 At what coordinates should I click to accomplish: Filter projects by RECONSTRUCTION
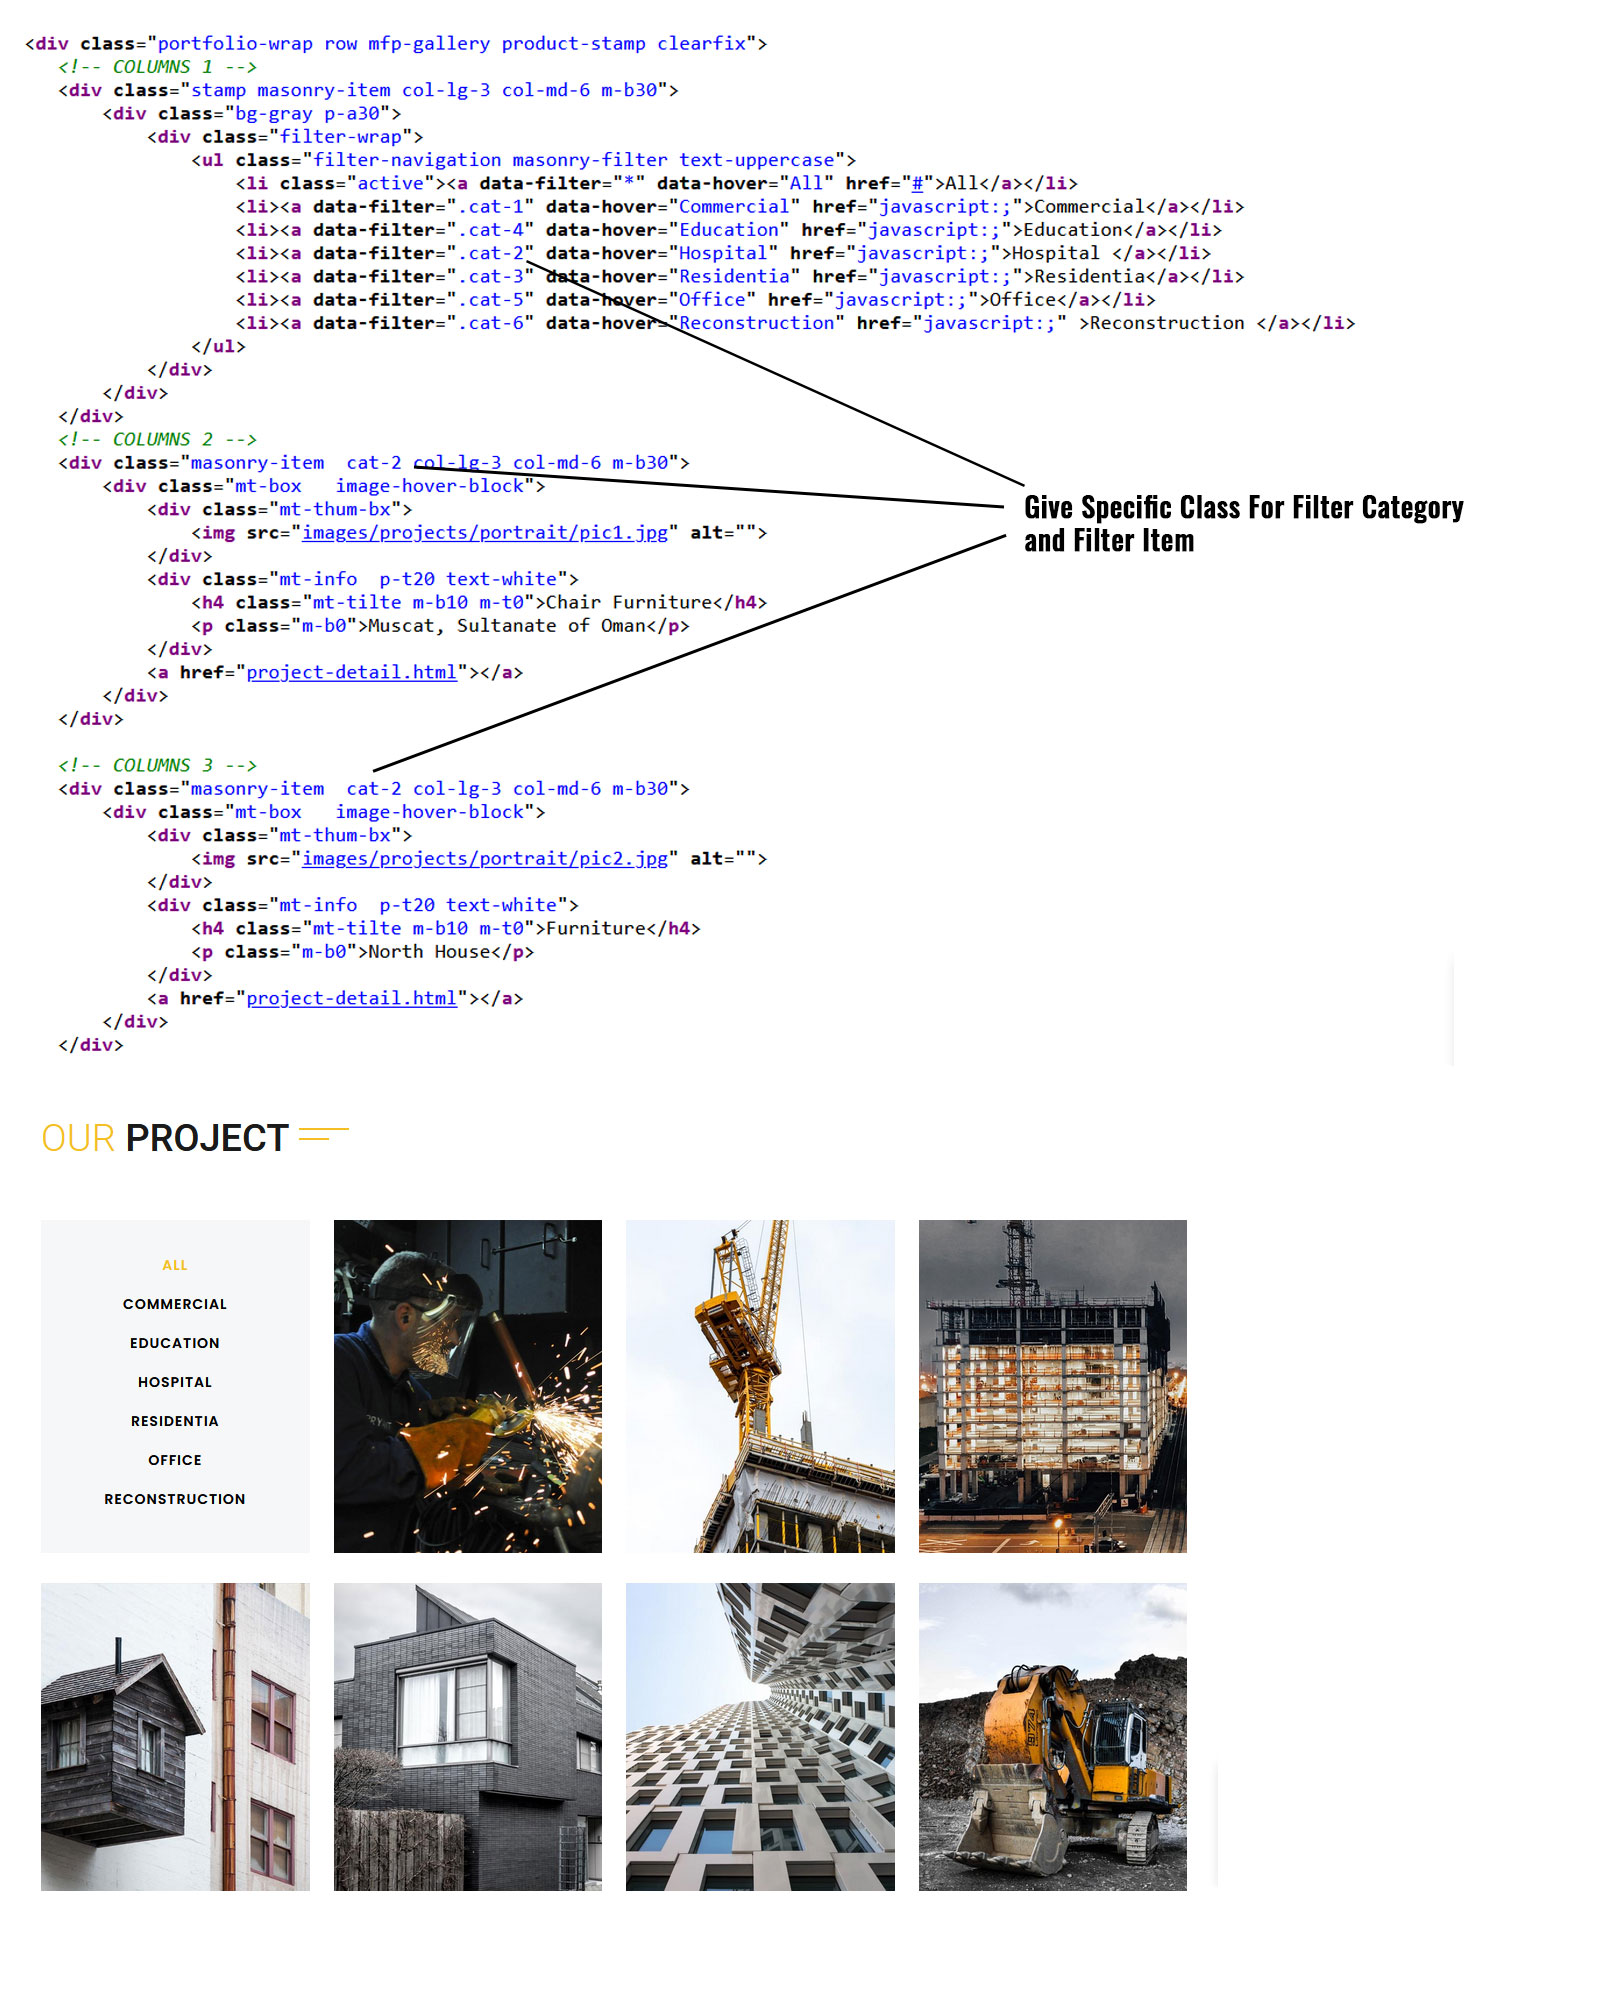(175, 1499)
